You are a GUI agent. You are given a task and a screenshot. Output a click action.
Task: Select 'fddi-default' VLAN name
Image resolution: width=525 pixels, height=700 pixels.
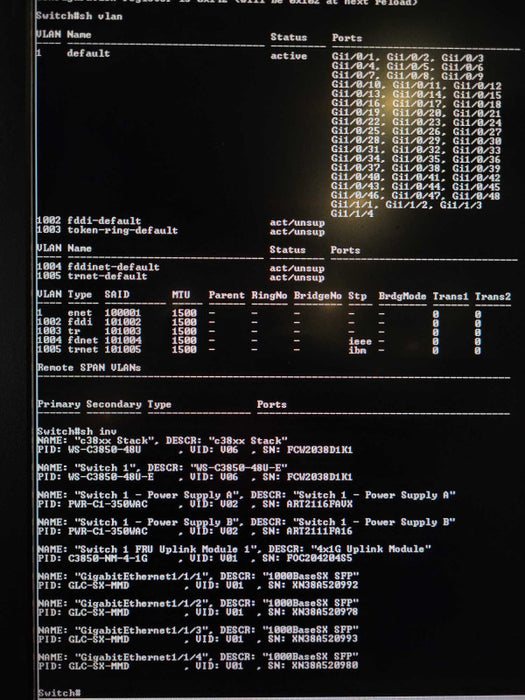(x=104, y=221)
